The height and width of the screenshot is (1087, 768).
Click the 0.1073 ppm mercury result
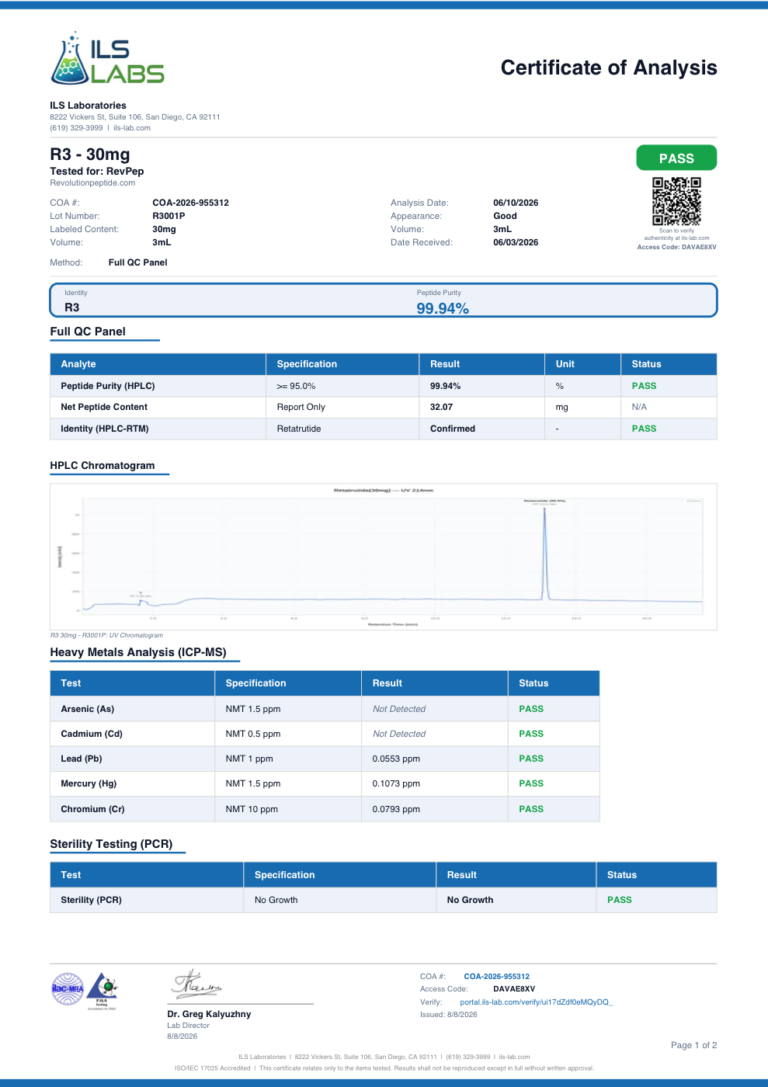[x=396, y=783]
